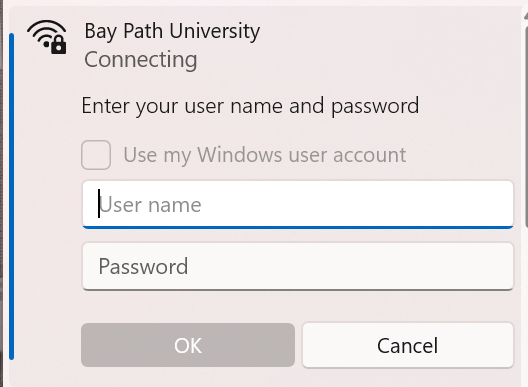
Task: Click the right end of the Password field
Action: coord(503,266)
